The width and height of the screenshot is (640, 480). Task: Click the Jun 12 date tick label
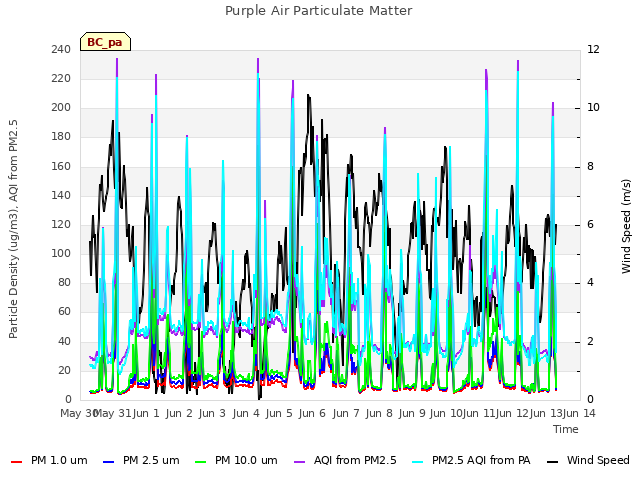coord(512,413)
